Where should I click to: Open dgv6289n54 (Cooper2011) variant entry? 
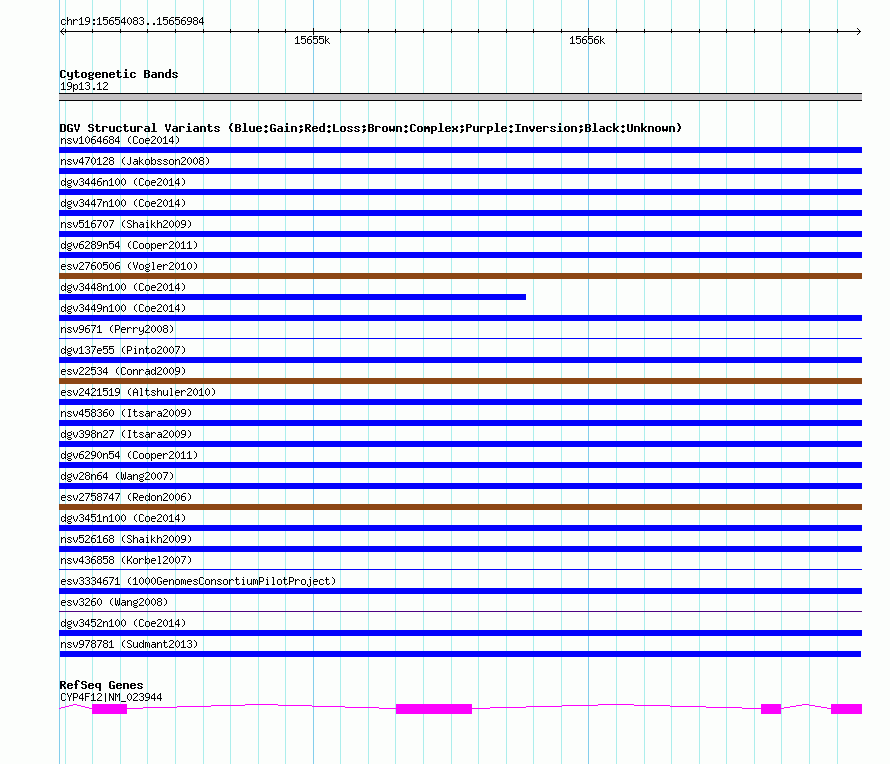pos(129,245)
